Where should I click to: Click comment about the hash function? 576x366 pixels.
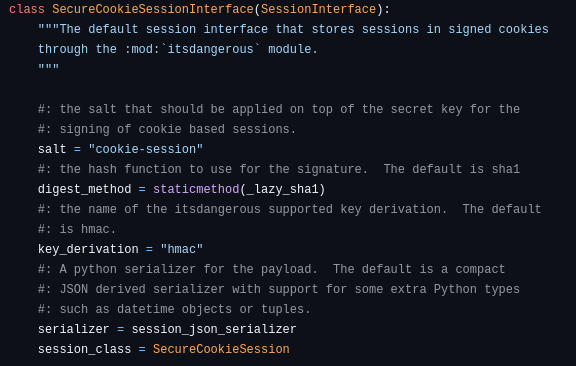pyautogui.click(x=279, y=169)
